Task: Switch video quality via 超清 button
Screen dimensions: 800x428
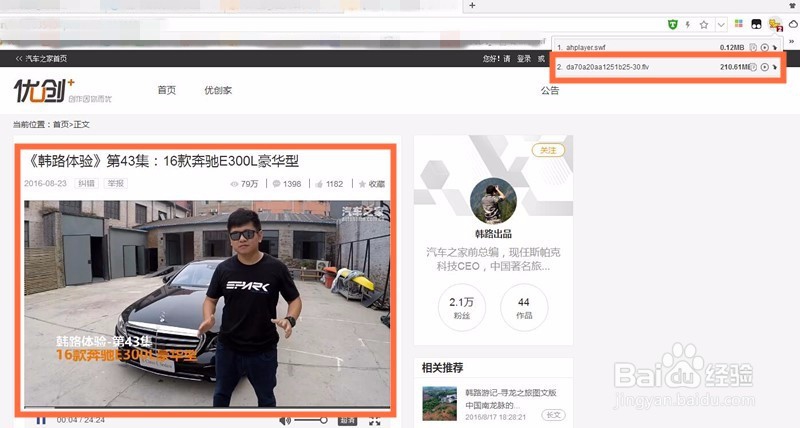Action: 347,421
